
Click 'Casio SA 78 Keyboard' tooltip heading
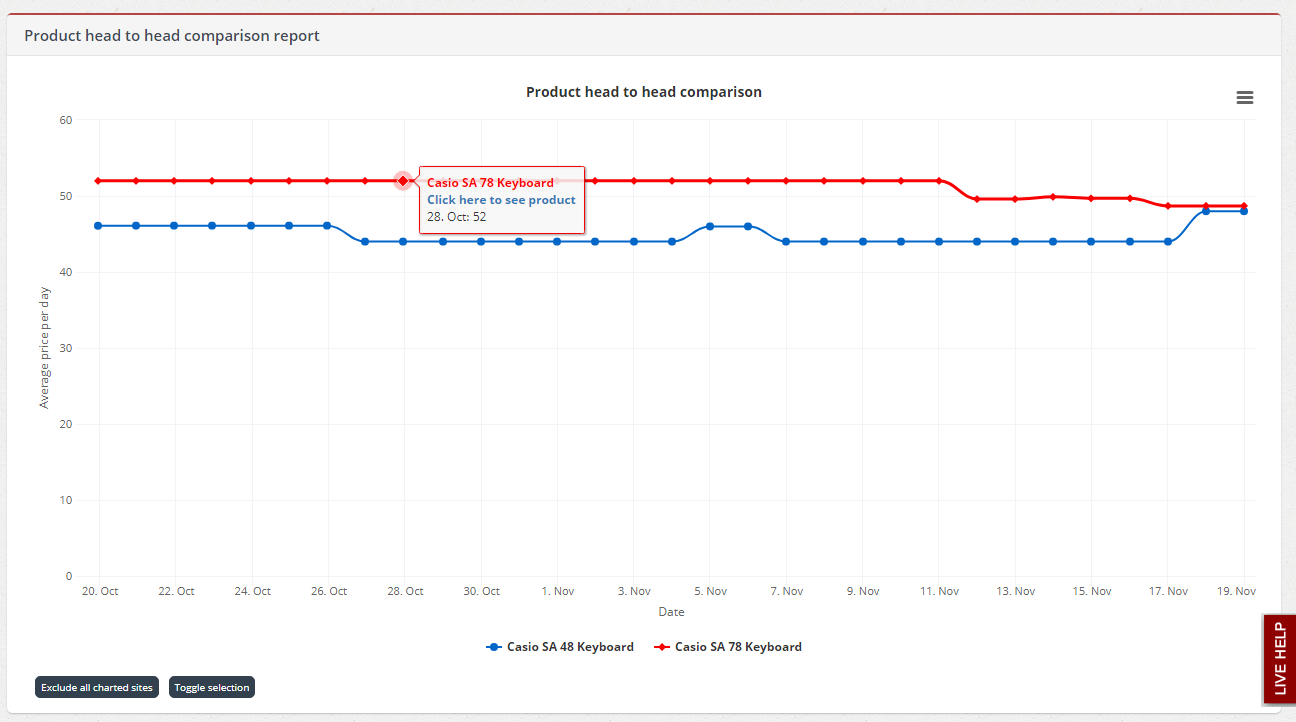coord(490,183)
